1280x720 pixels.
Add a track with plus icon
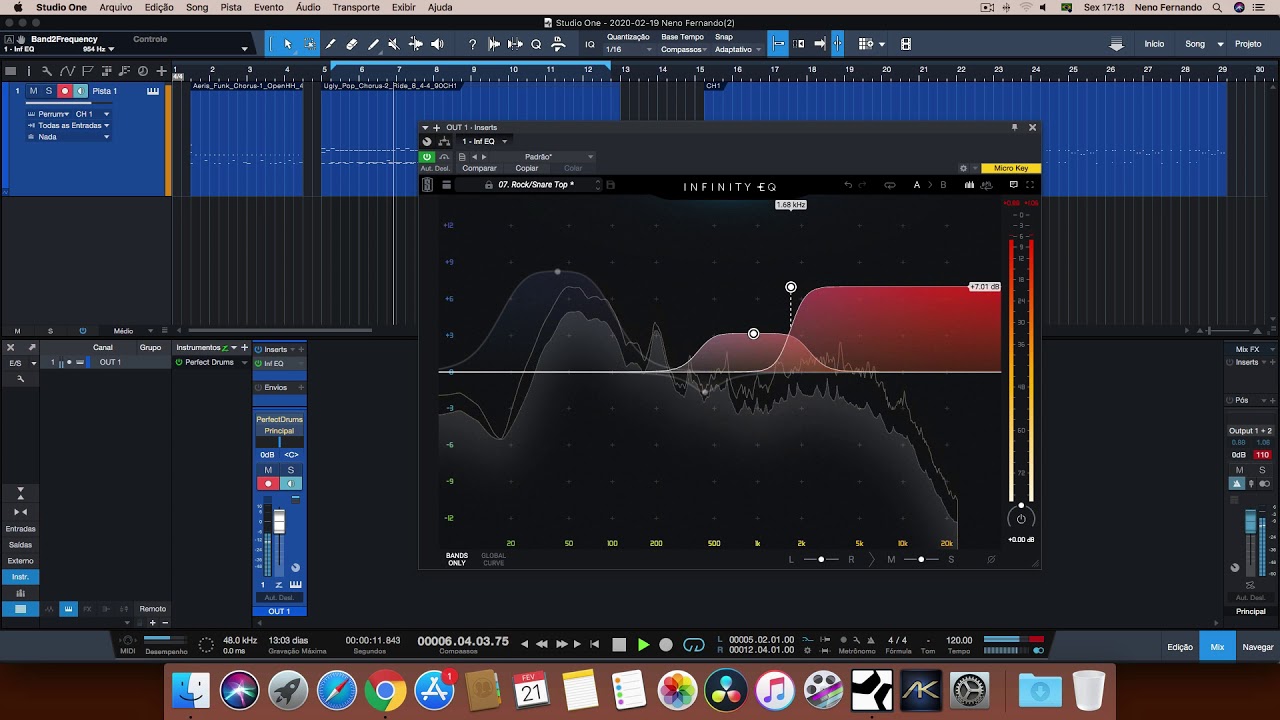[161, 71]
